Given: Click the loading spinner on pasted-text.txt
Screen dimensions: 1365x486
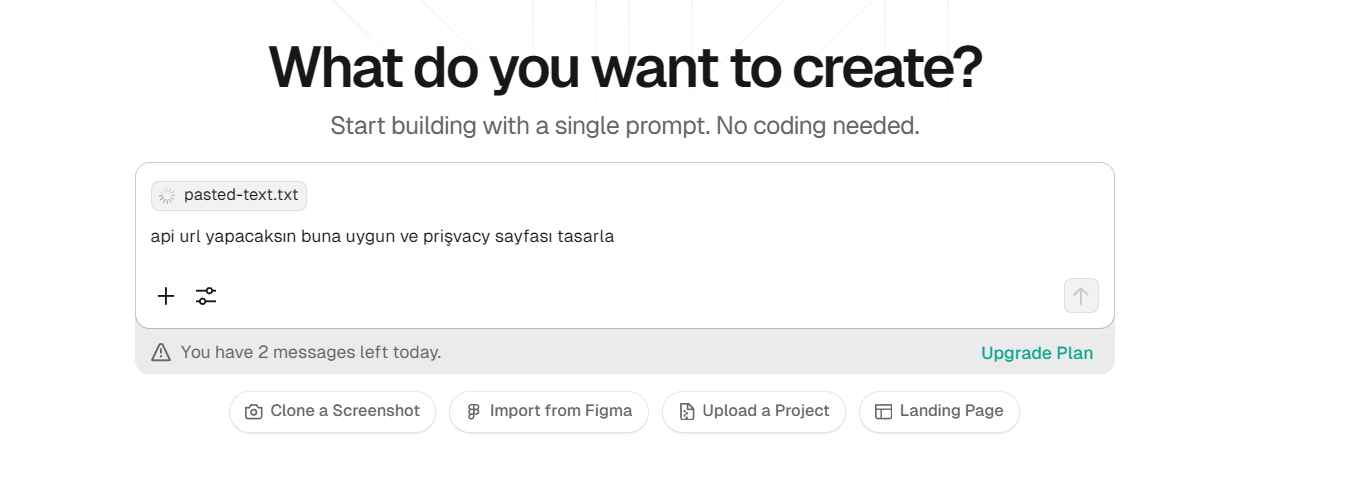Looking at the screenshot, I should coord(167,196).
